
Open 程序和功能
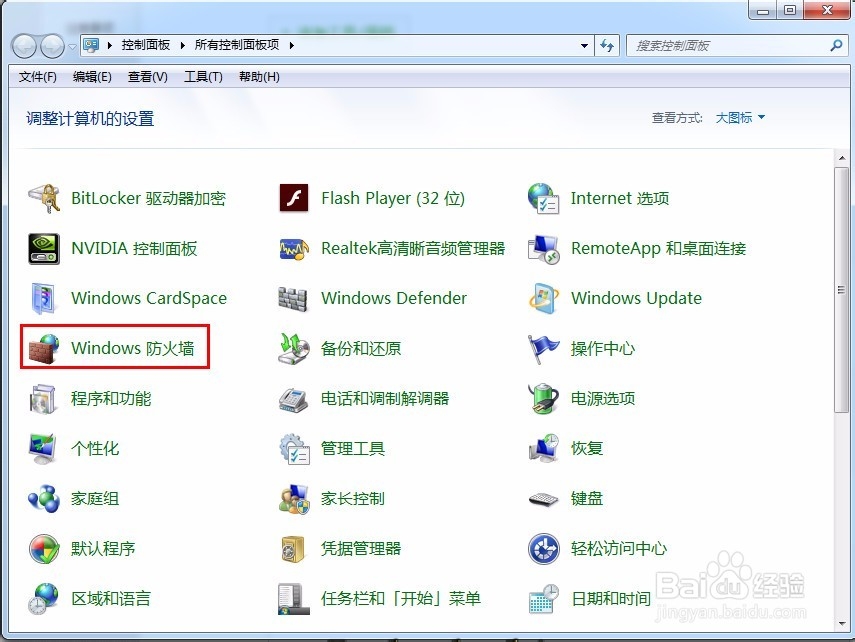coord(110,398)
